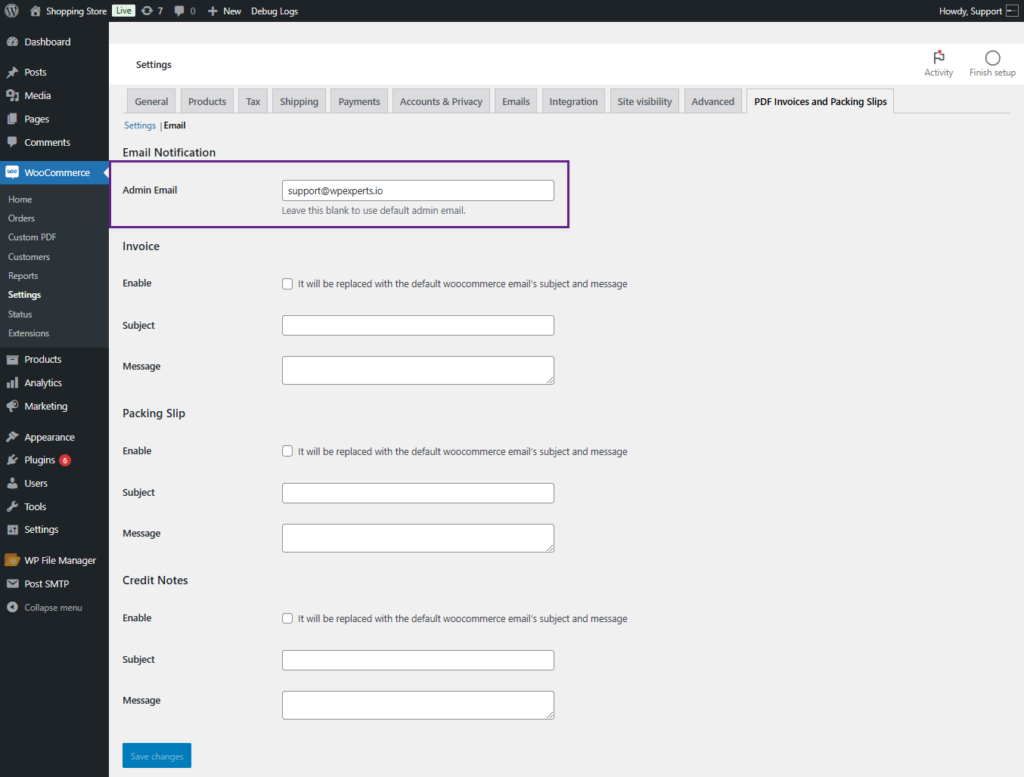Screen dimensions: 1024x777
Task: Select PDF Invoices and Packing Slips tab
Action: (x=820, y=101)
